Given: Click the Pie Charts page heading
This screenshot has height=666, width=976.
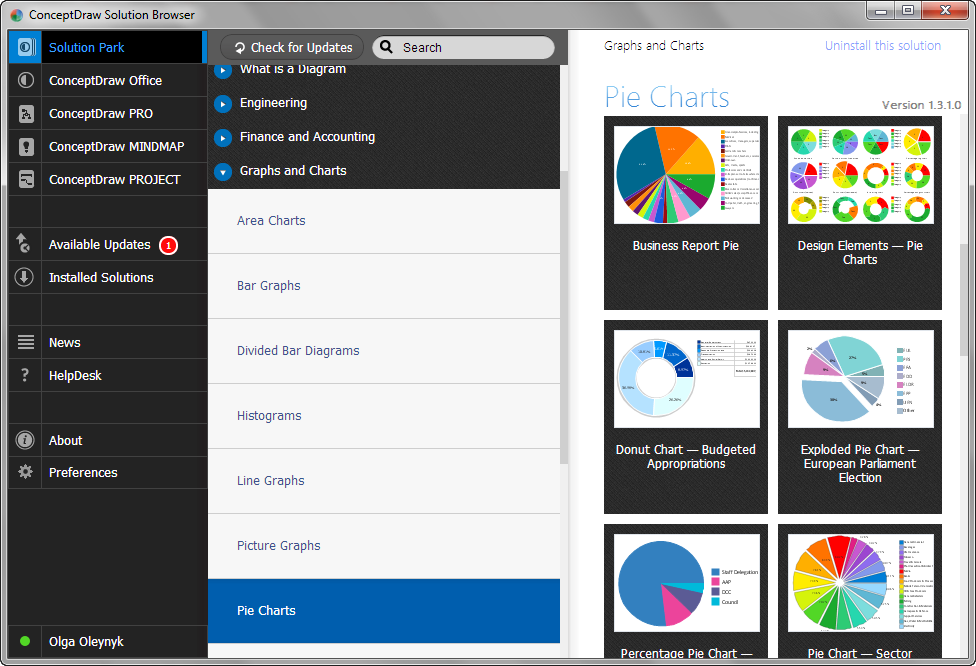Looking at the screenshot, I should point(667,97).
